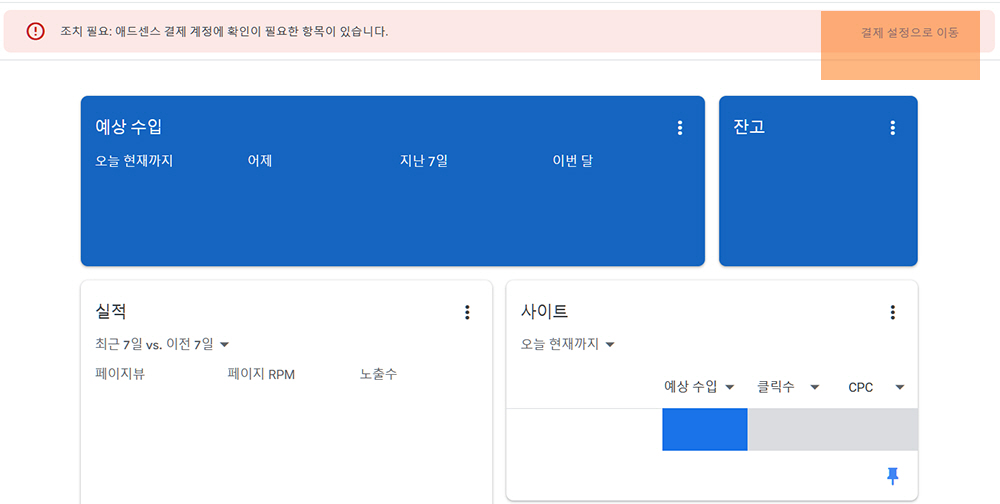Open 사이트 card three-dot menu

pyautogui.click(x=892, y=312)
